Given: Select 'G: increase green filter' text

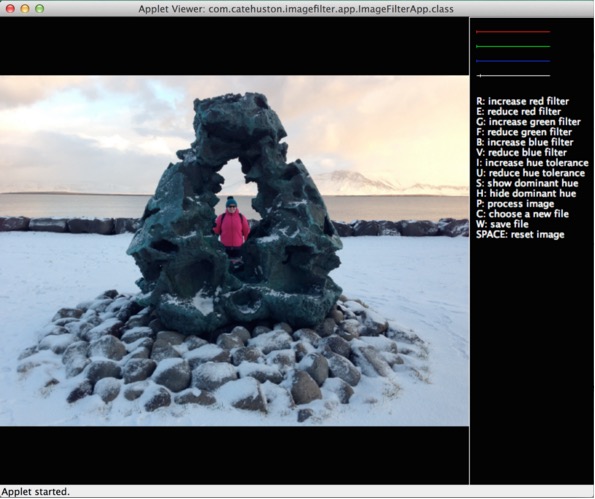Looking at the screenshot, I should (x=528, y=122).
